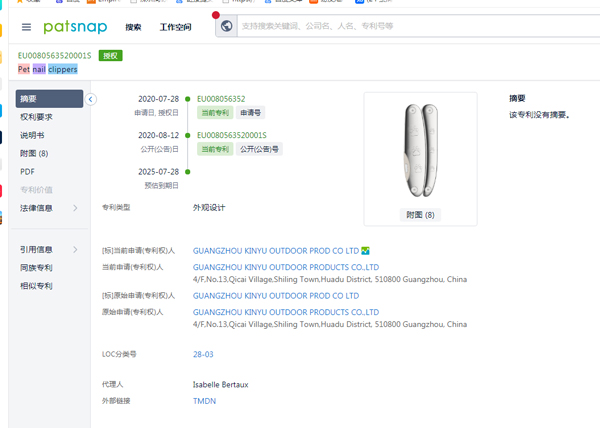Click the date 2020-07-28
The height and width of the screenshot is (428, 600).
pyautogui.click(x=158, y=99)
